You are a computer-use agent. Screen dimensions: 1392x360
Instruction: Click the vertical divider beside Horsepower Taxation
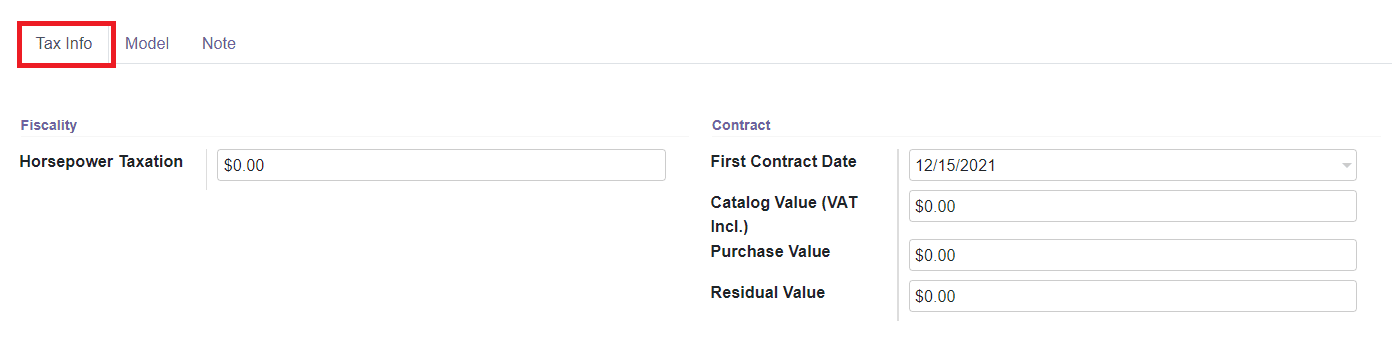pyautogui.click(x=206, y=169)
